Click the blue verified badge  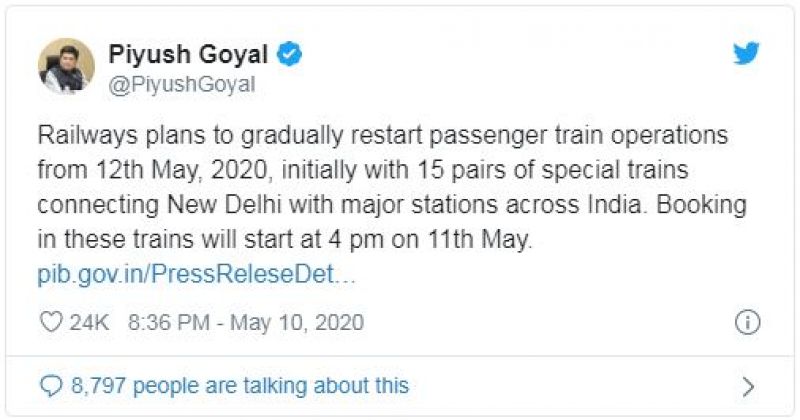click(x=291, y=56)
